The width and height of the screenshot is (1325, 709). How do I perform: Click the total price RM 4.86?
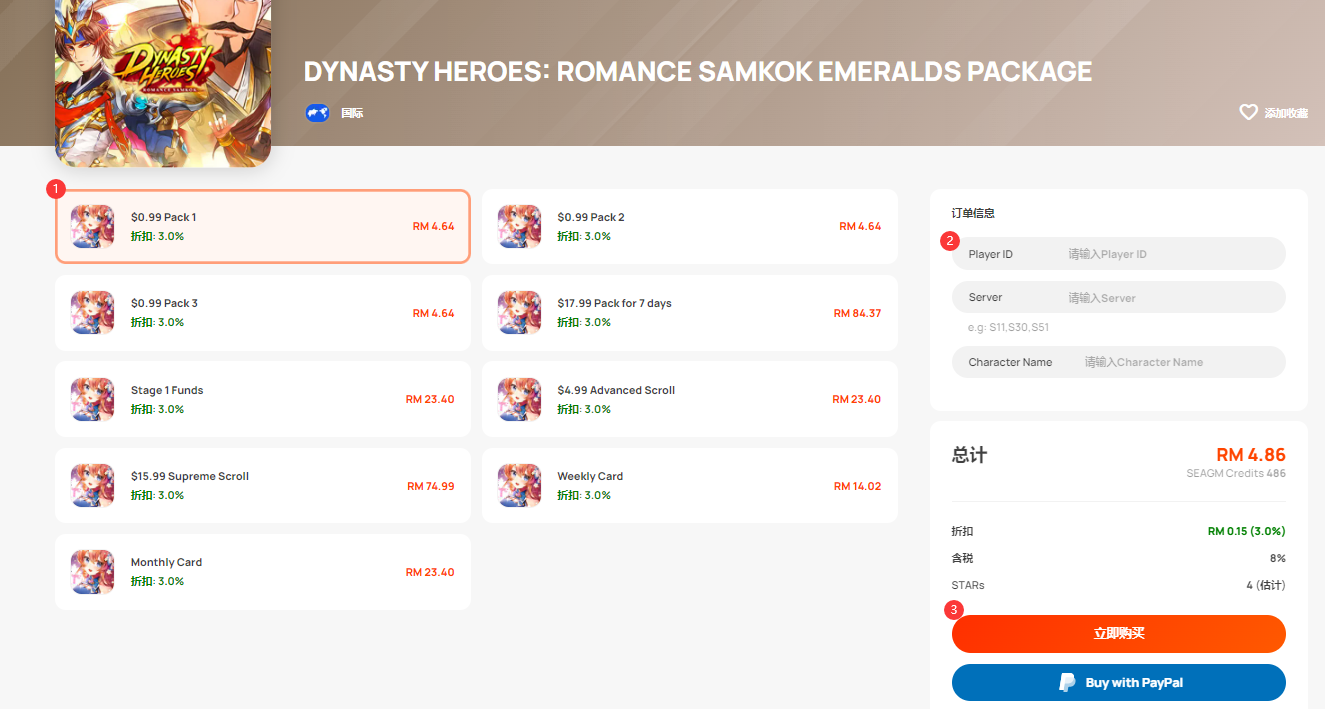click(x=1251, y=455)
